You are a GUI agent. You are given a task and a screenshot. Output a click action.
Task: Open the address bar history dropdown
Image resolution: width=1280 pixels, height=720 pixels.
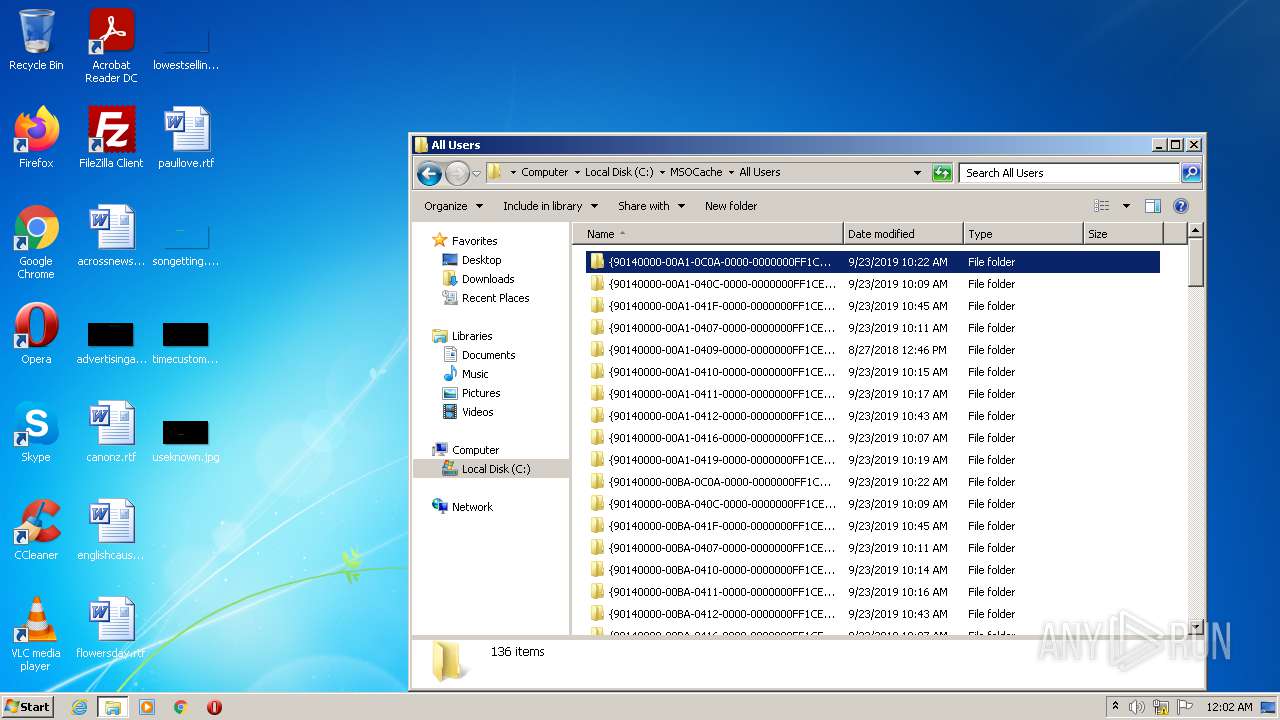click(x=917, y=173)
